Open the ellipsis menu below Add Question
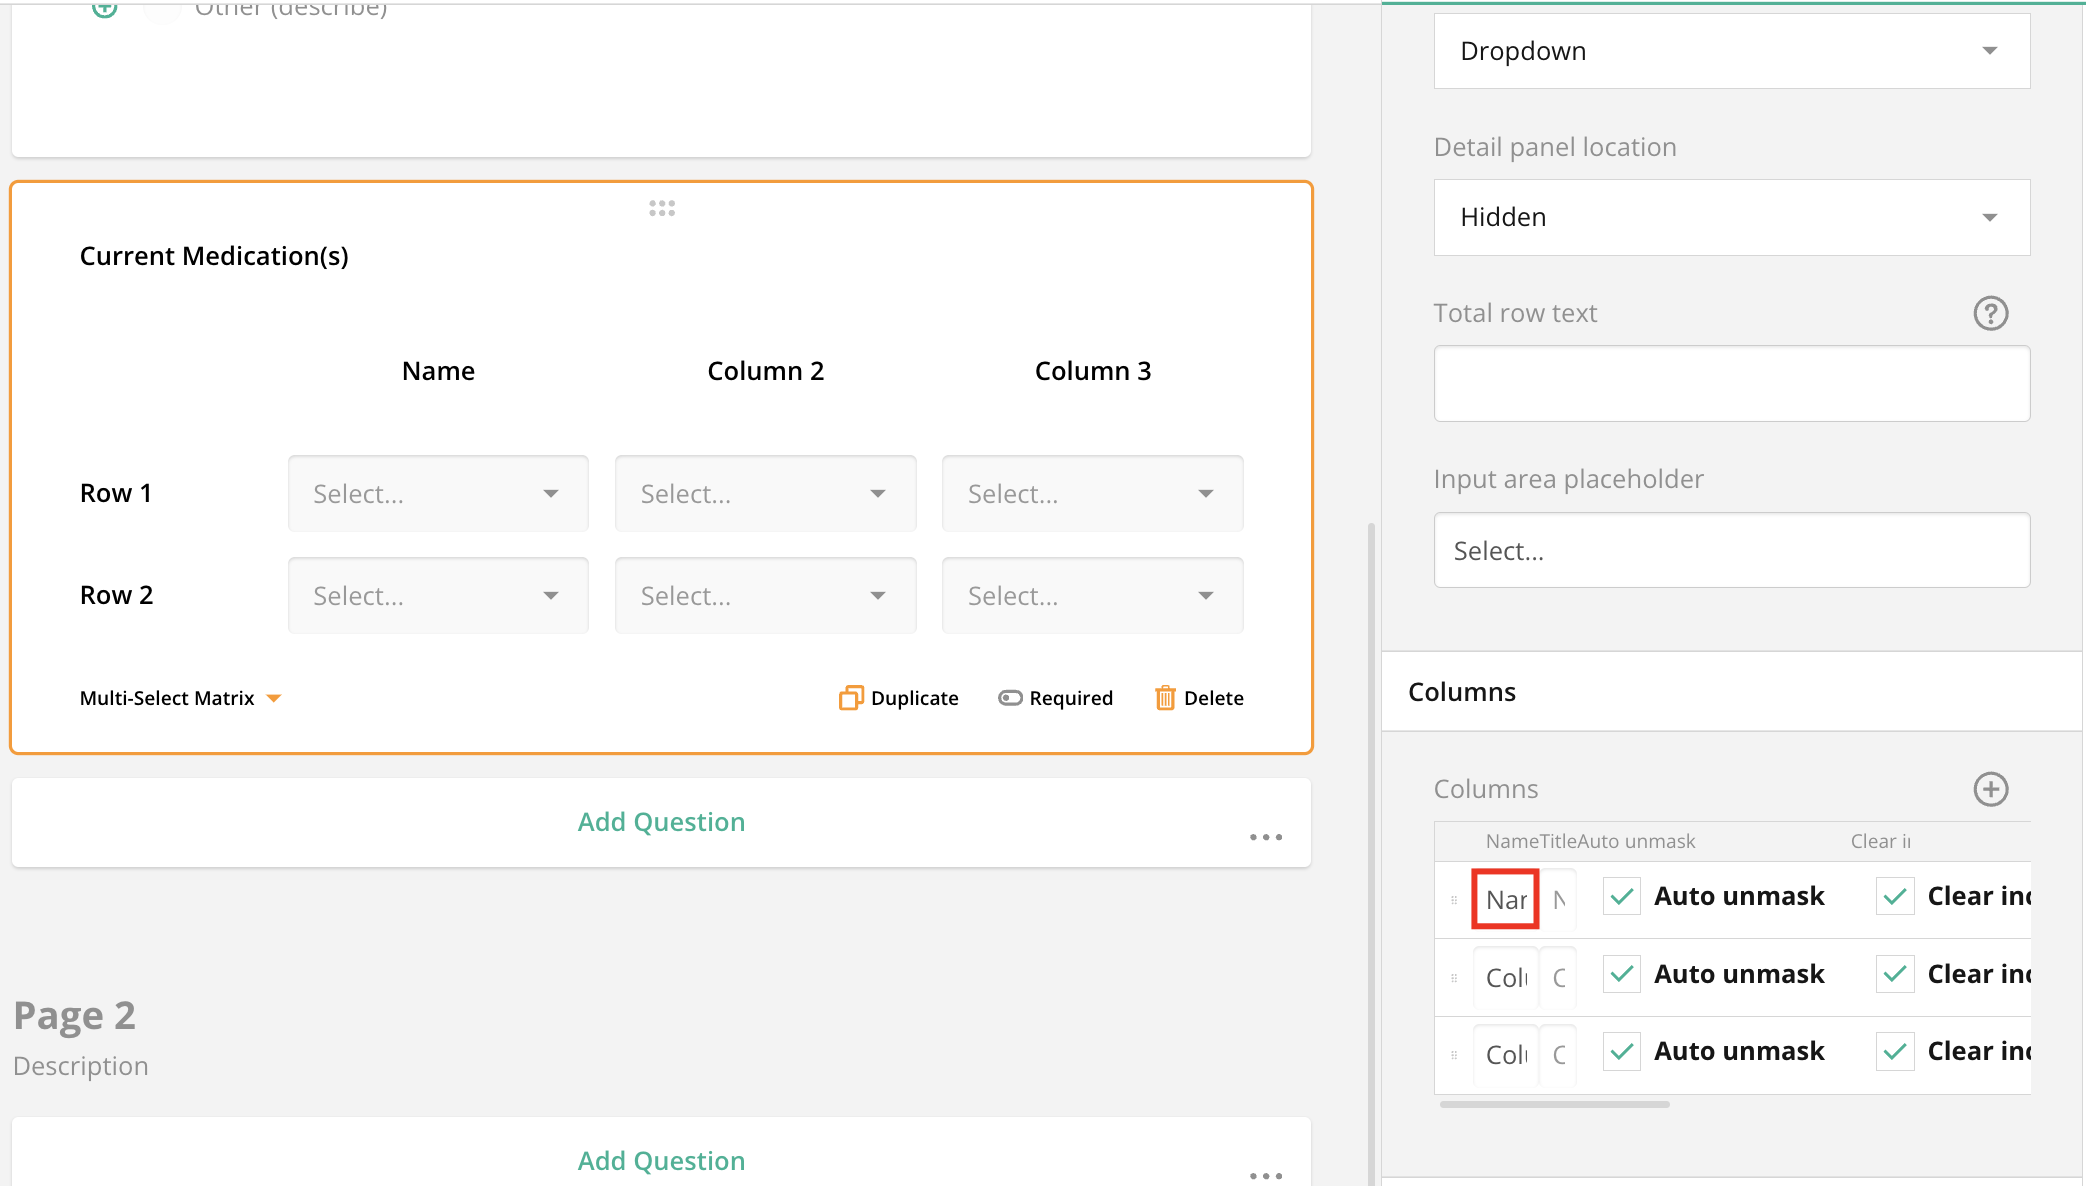The width and height of the screenshot is (2086, 1186). [1266, 837]
